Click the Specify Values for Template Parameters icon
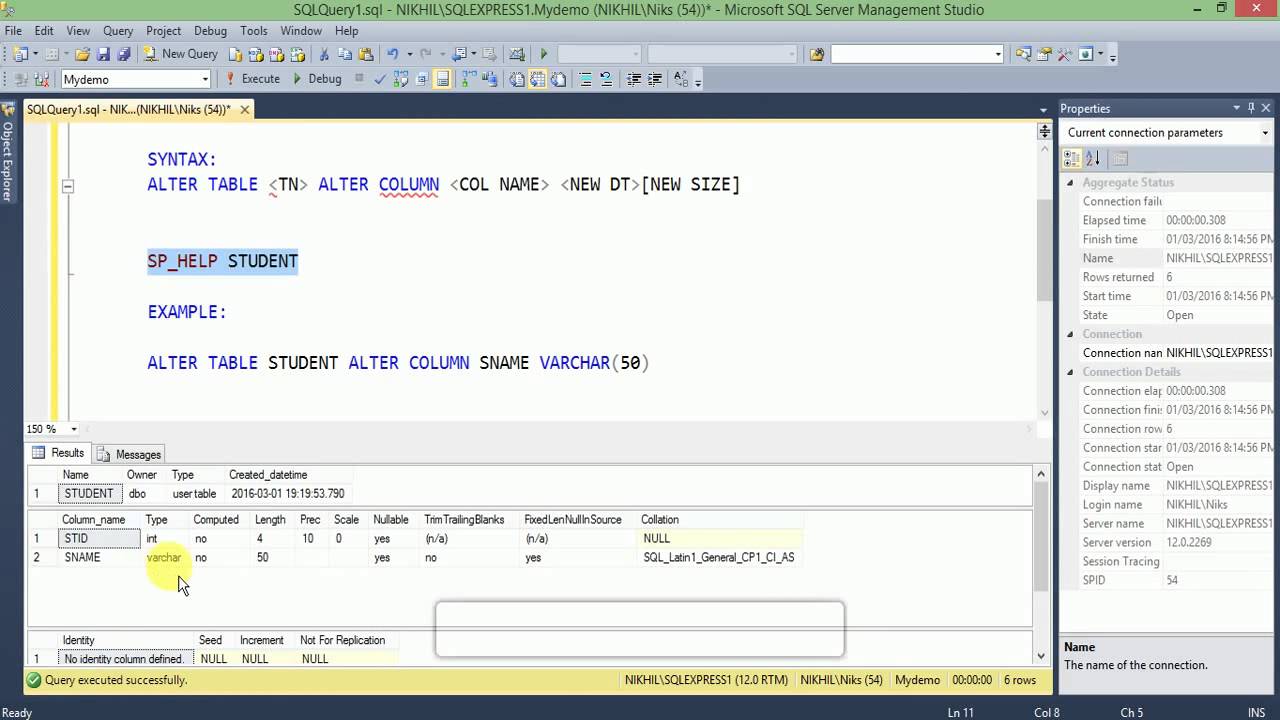The width and height of the screenshot is (1280, 720). pos(681,79)
